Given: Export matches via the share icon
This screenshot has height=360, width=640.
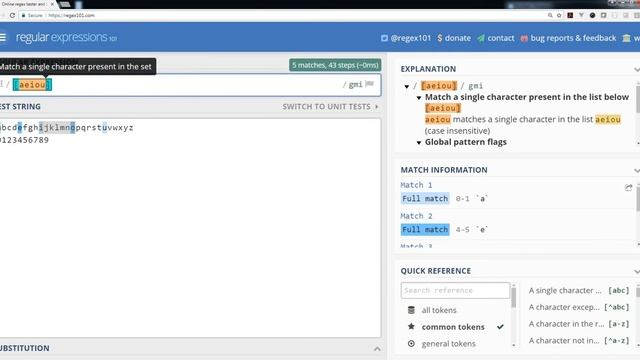Looking at the screenshot, I should pyautogui.click(x=628, y=187).
